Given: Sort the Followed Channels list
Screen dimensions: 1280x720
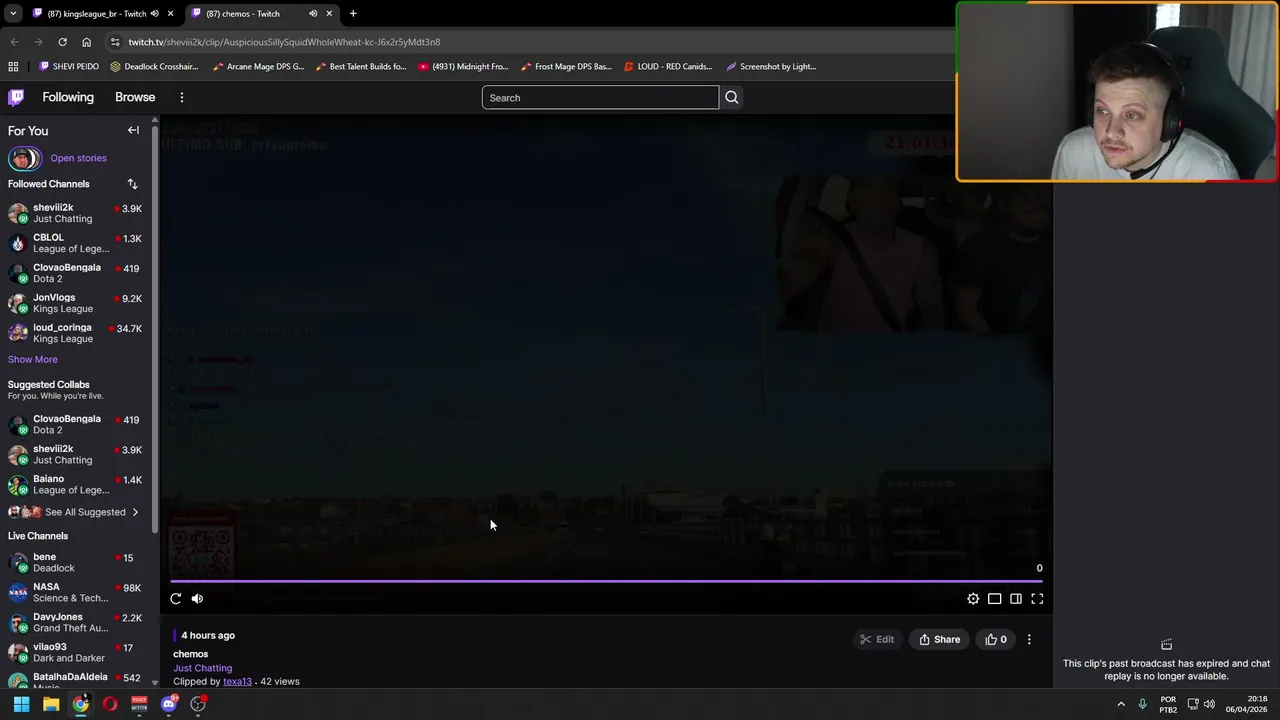Looking at the screenshot, I should click(132, 184).
